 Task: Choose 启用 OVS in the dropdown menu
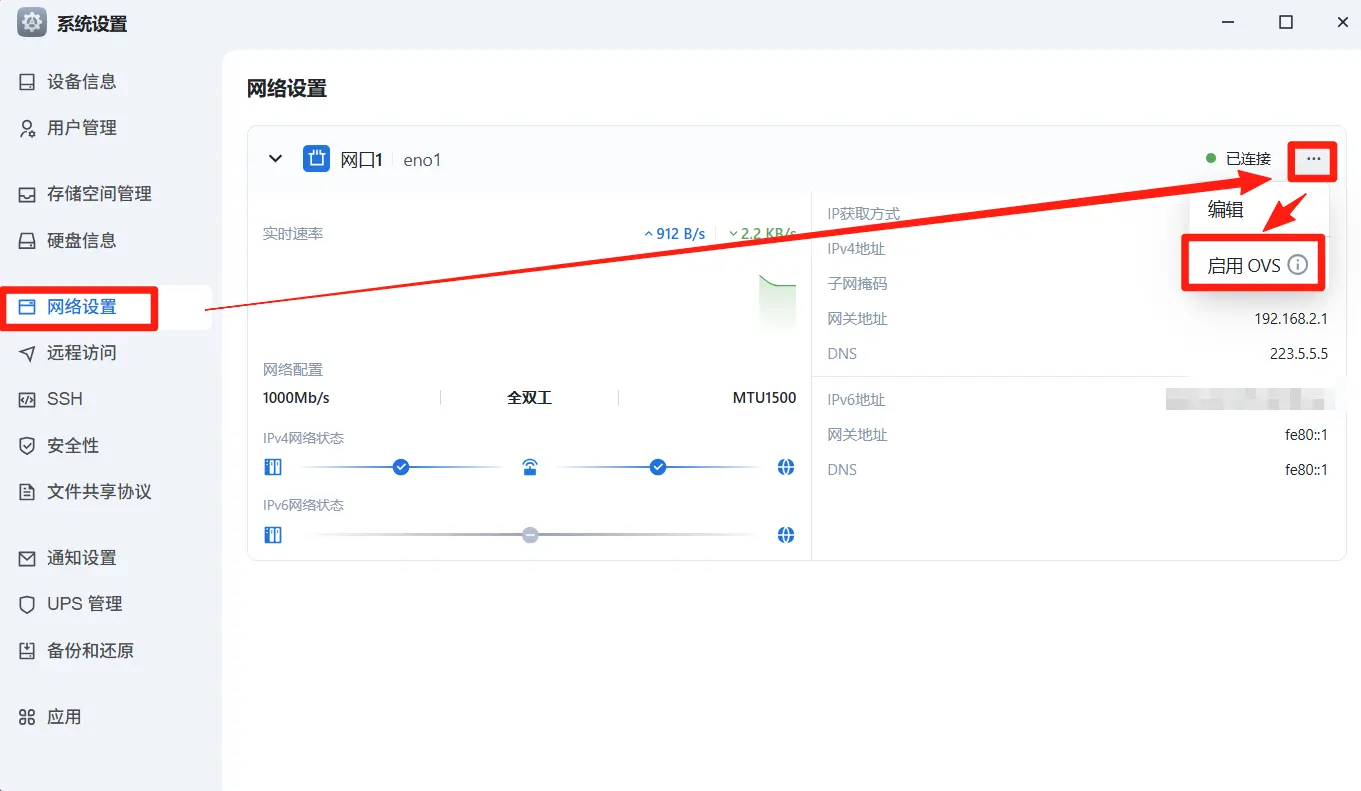point(1243,265)
